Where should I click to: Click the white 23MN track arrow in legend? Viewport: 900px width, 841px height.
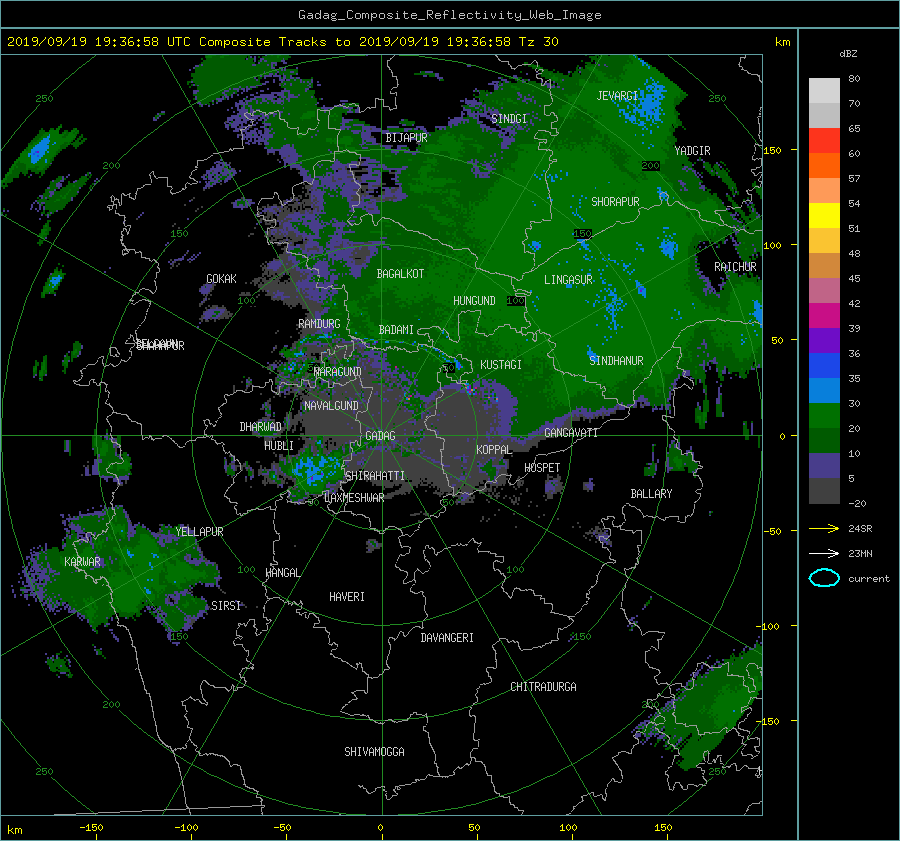coord(824,553)
